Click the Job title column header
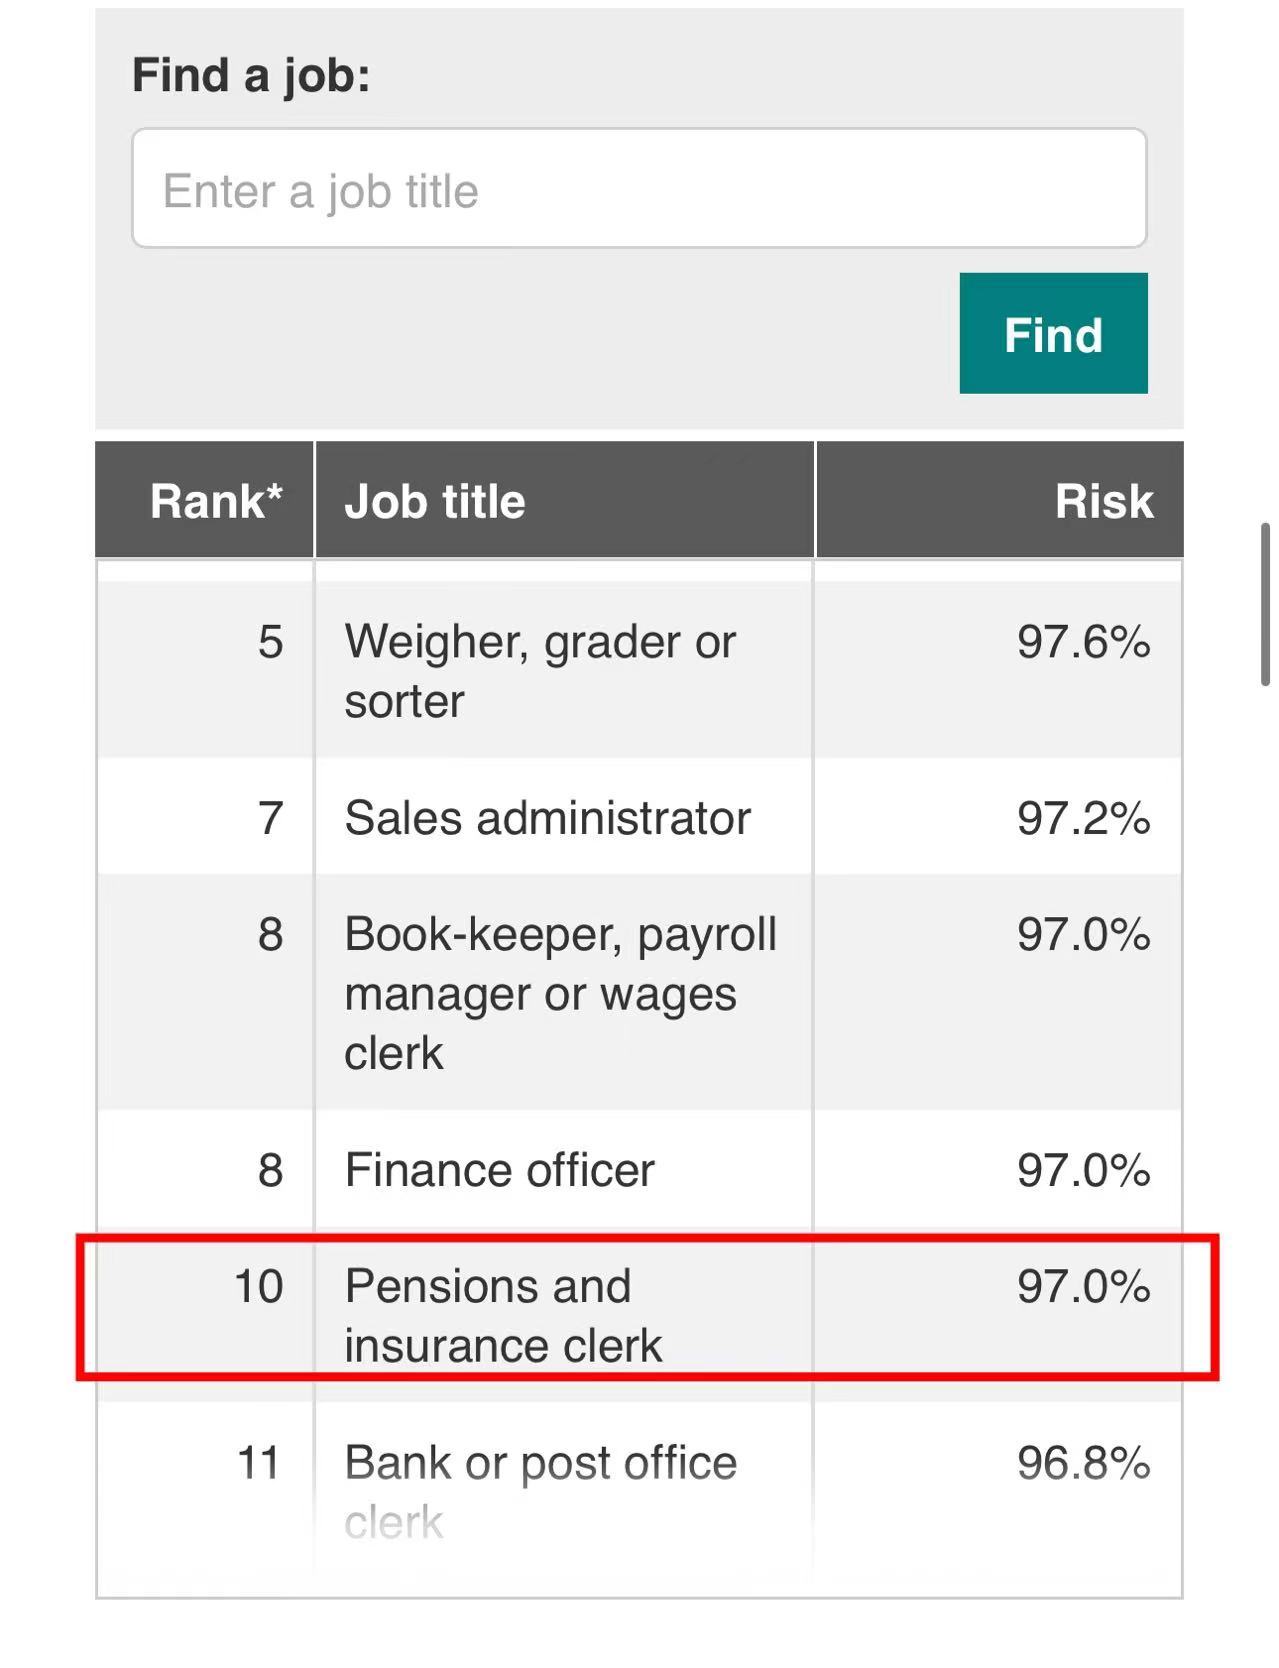This screenshot has height=1668, width=1279. [x=435, y=500]
